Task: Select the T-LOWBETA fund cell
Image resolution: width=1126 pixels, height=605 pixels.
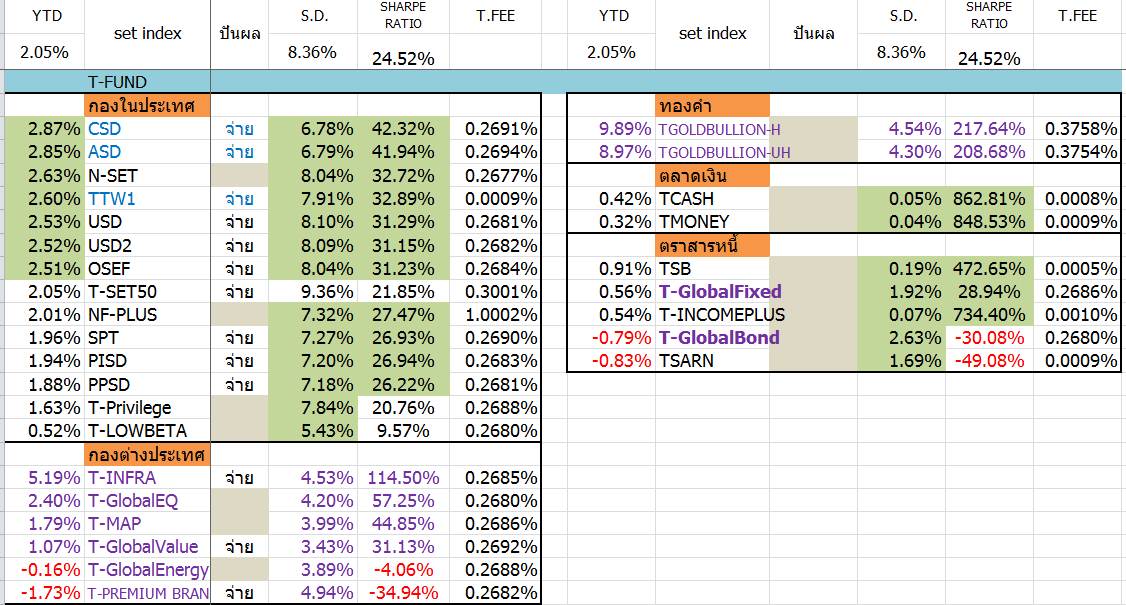Action: [x=147, y=430]
